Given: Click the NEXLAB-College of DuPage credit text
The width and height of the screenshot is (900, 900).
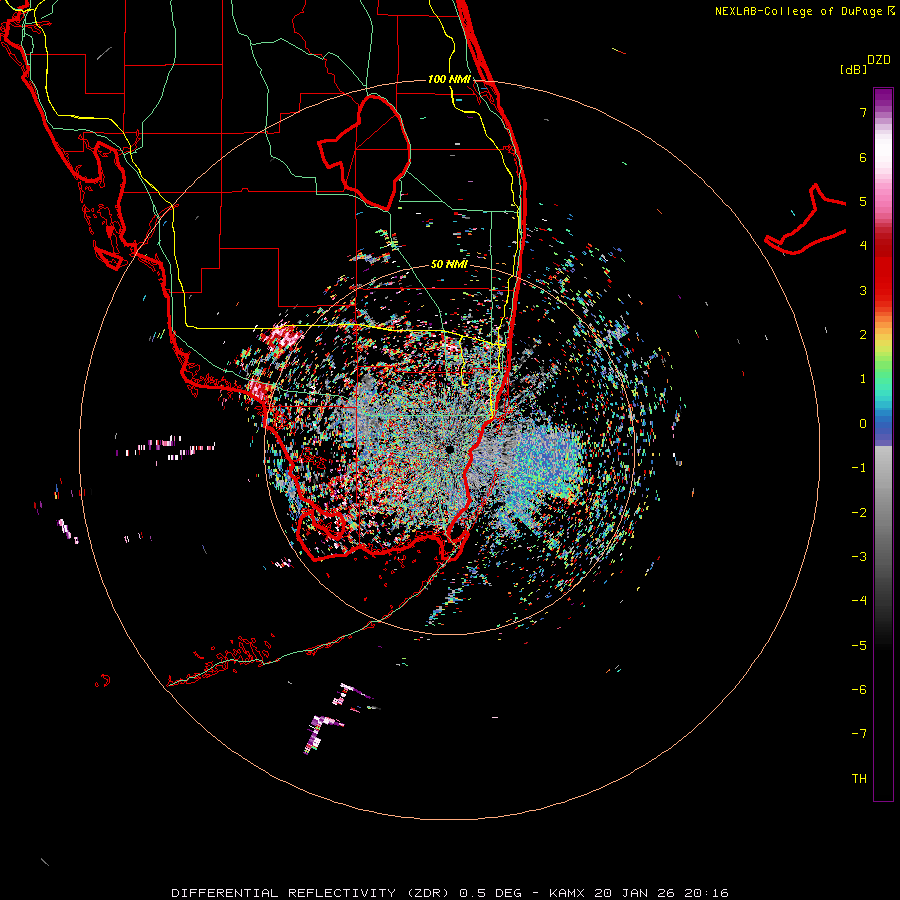Looking at the screenshot, I should (798, 11).
